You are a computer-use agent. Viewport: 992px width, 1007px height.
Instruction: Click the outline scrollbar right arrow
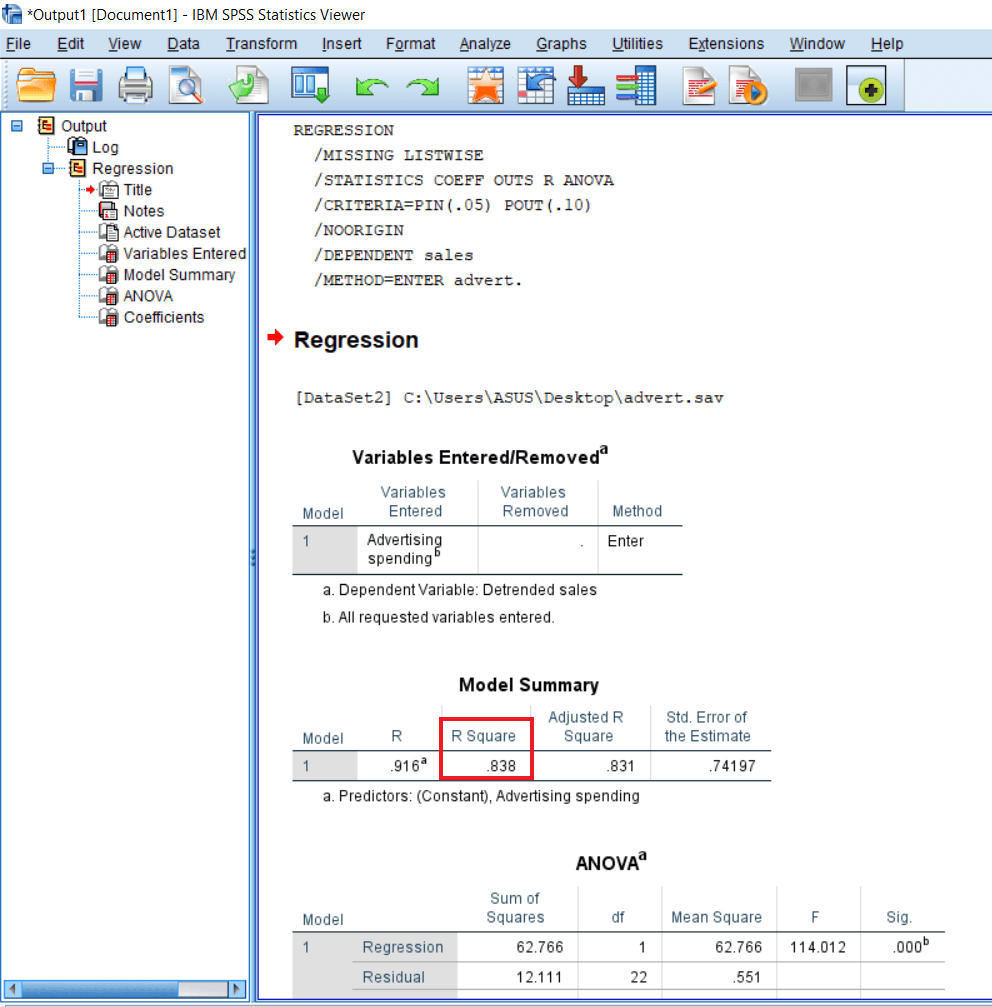point(236,988)
